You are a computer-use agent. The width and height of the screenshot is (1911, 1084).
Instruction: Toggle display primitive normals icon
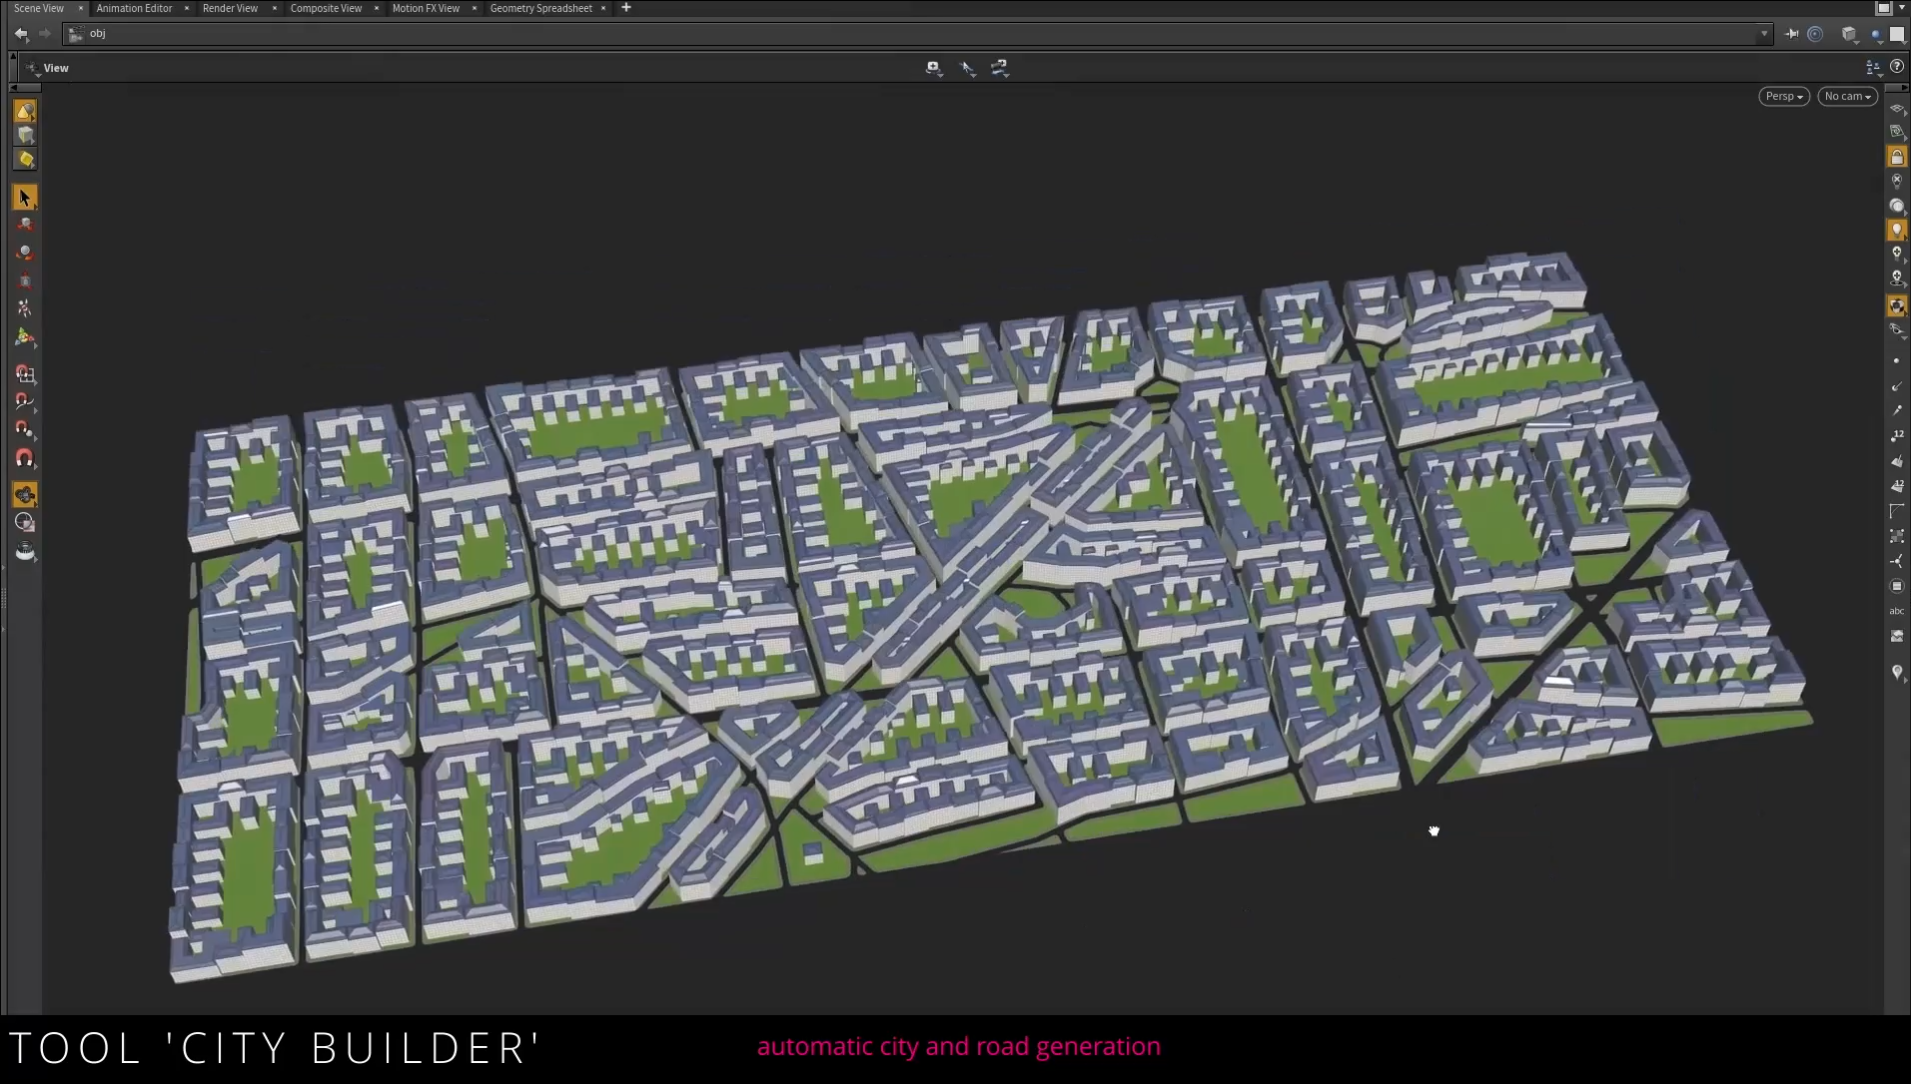[1897, 461]
